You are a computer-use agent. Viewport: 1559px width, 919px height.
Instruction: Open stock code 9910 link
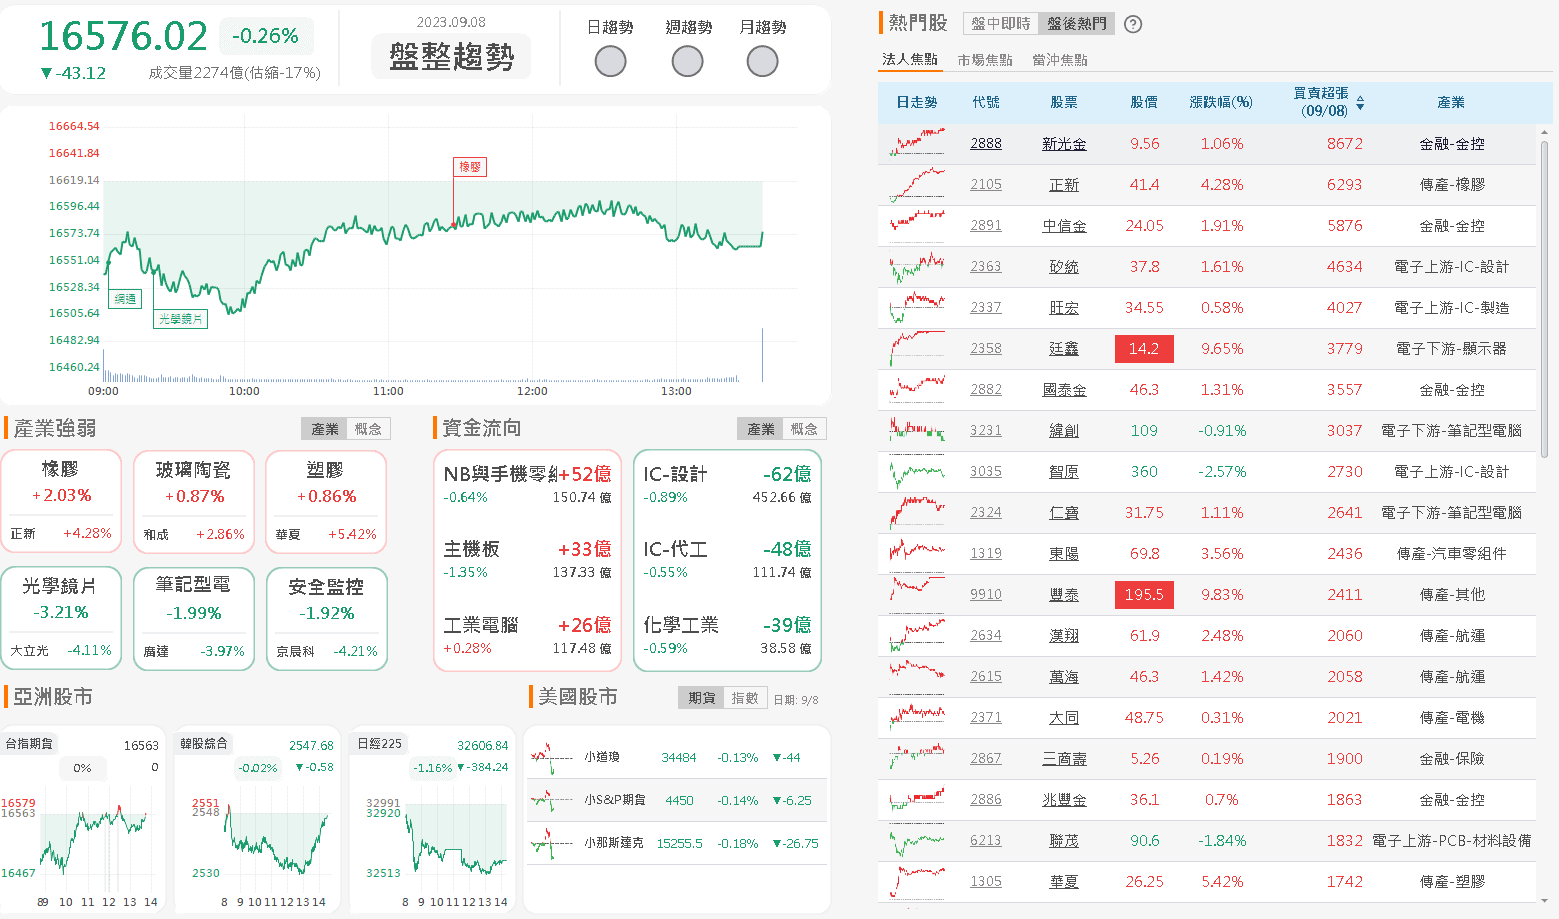(x=986, y=595)
